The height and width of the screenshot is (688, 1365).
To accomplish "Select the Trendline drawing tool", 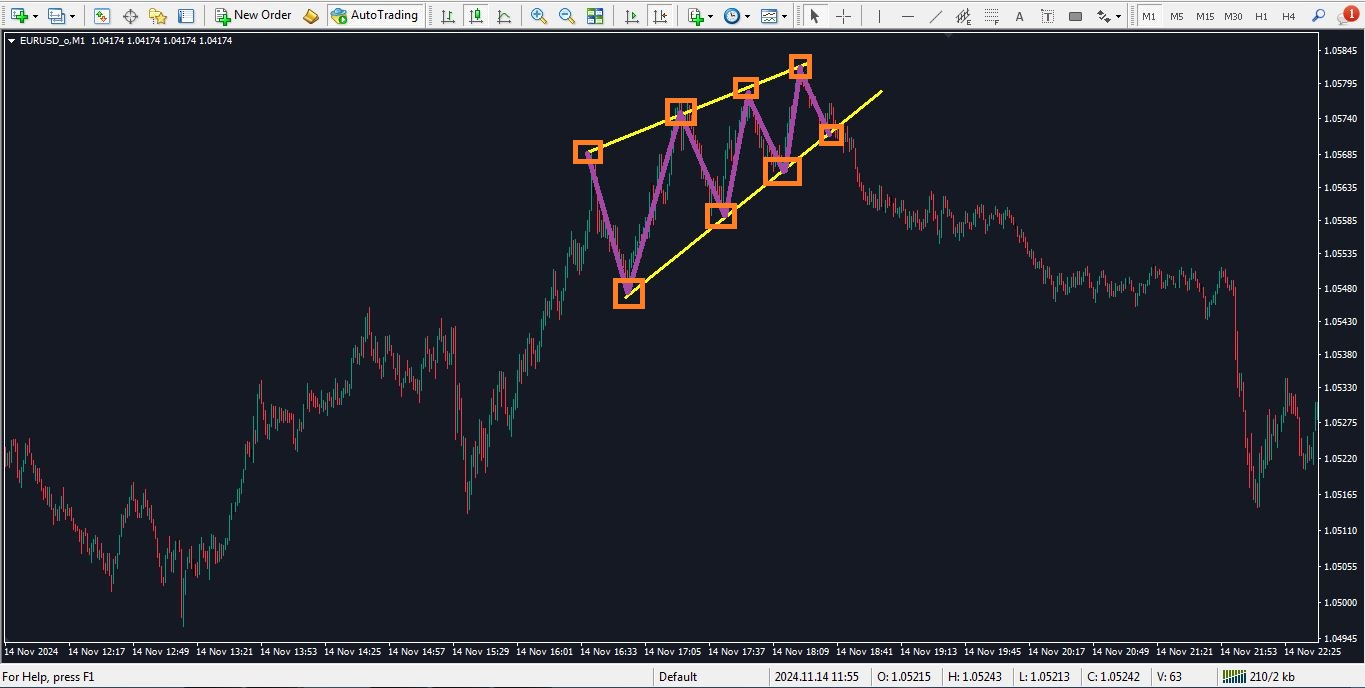I will pos(935,16).
